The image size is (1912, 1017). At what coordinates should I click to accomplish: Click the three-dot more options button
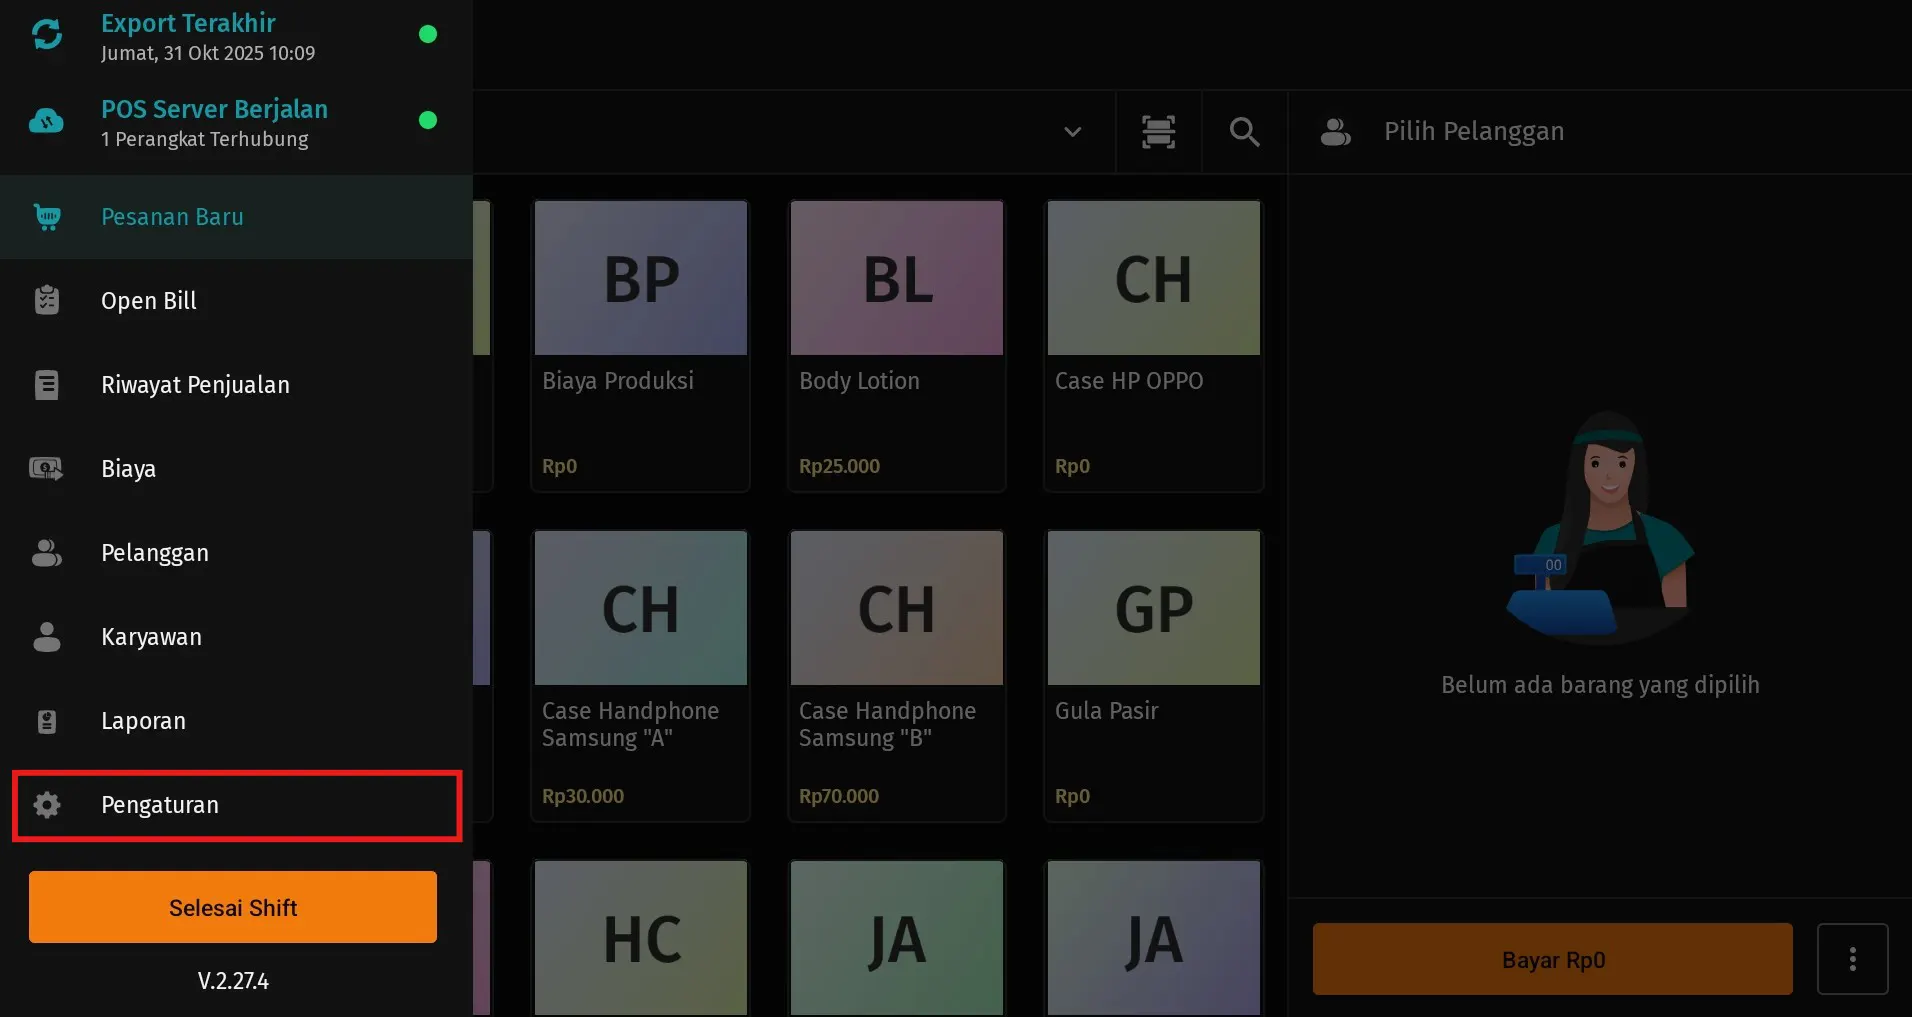(x=1852, y=959)
